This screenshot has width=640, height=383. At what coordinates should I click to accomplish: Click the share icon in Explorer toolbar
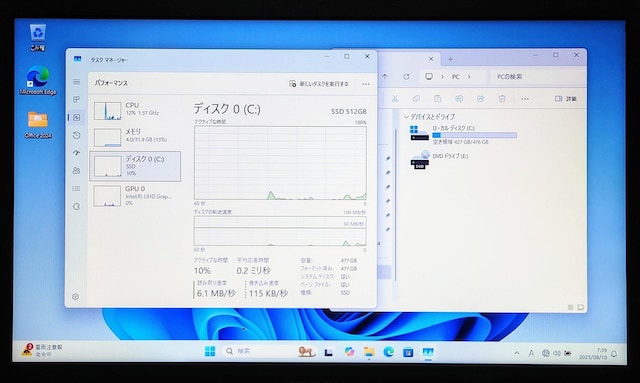click(x=480, y=98)
